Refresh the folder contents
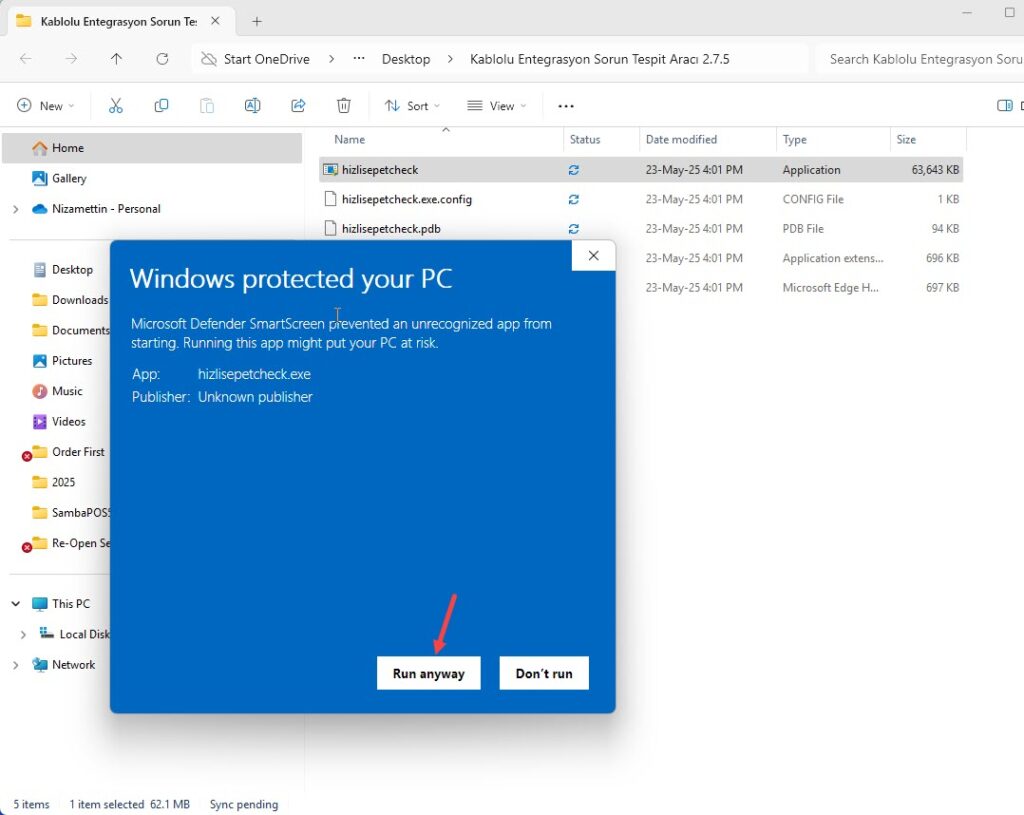This screenshot has height=815, width=1024. click(162, 59)
